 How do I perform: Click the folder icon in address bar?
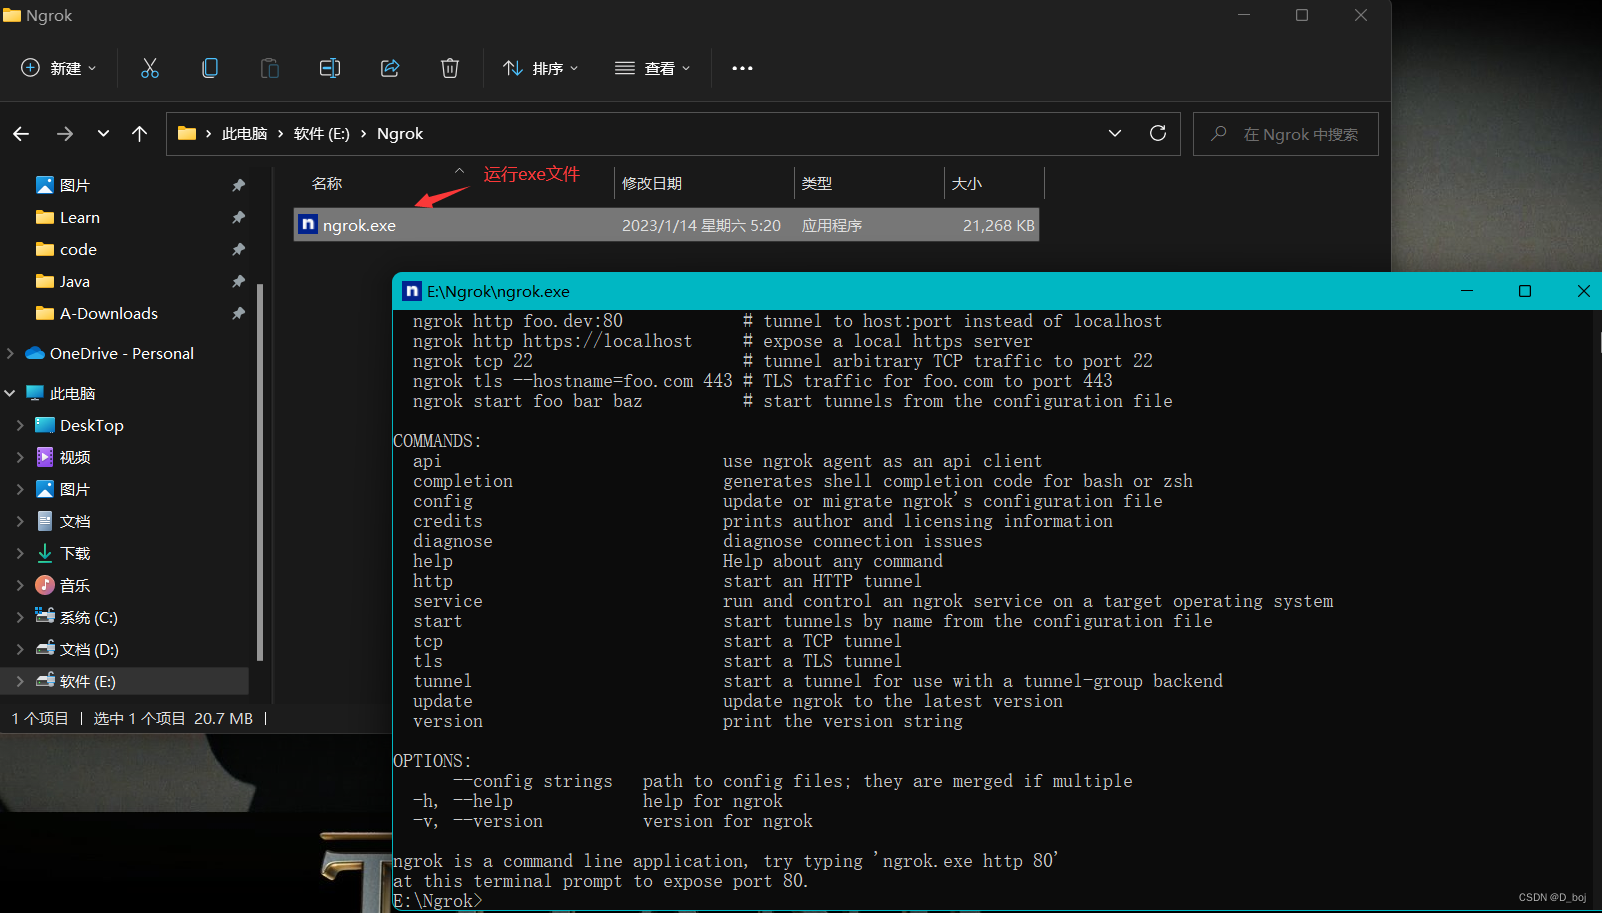pyautogui.click(x=187, y=133)
